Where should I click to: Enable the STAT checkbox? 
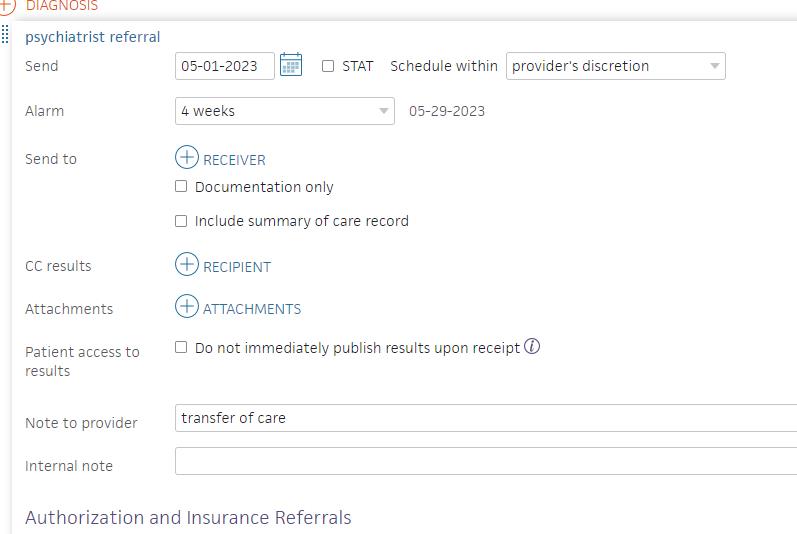(328, 66)
